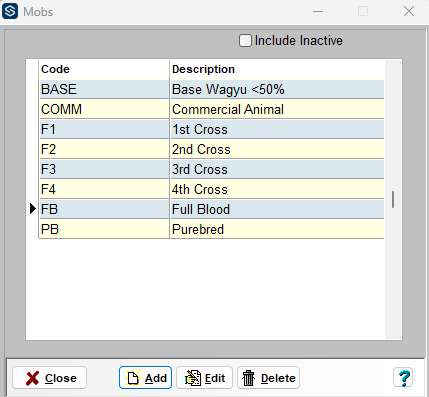
Task: Select the Purebred row
Action: 212,229
